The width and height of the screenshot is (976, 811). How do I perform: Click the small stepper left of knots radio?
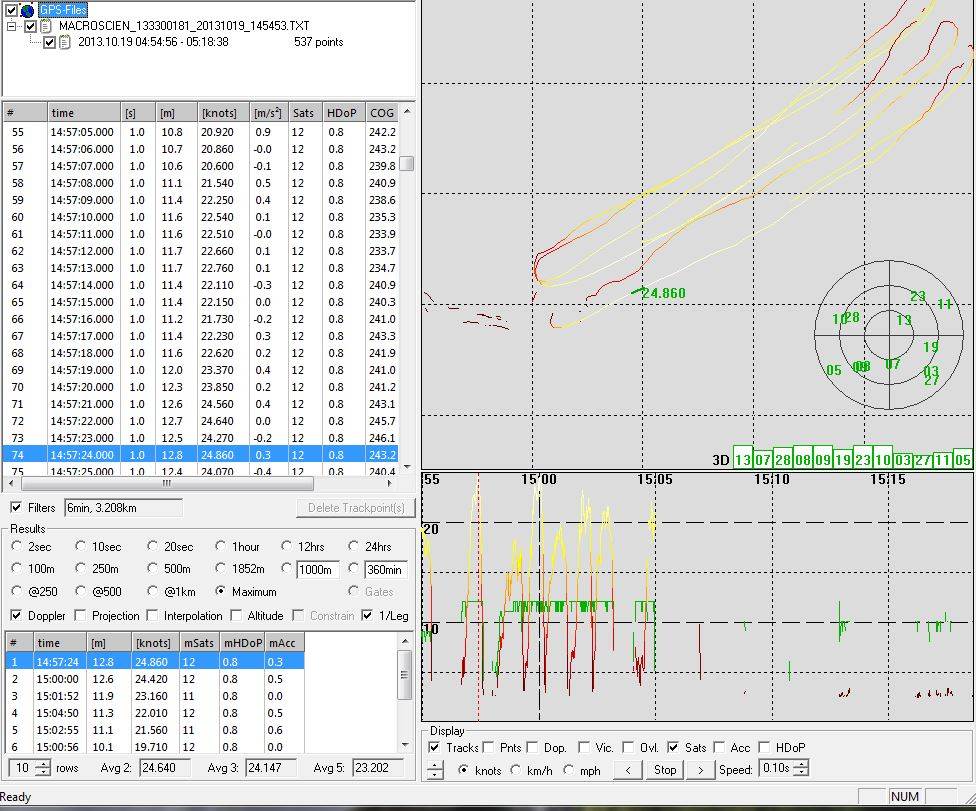434,770
